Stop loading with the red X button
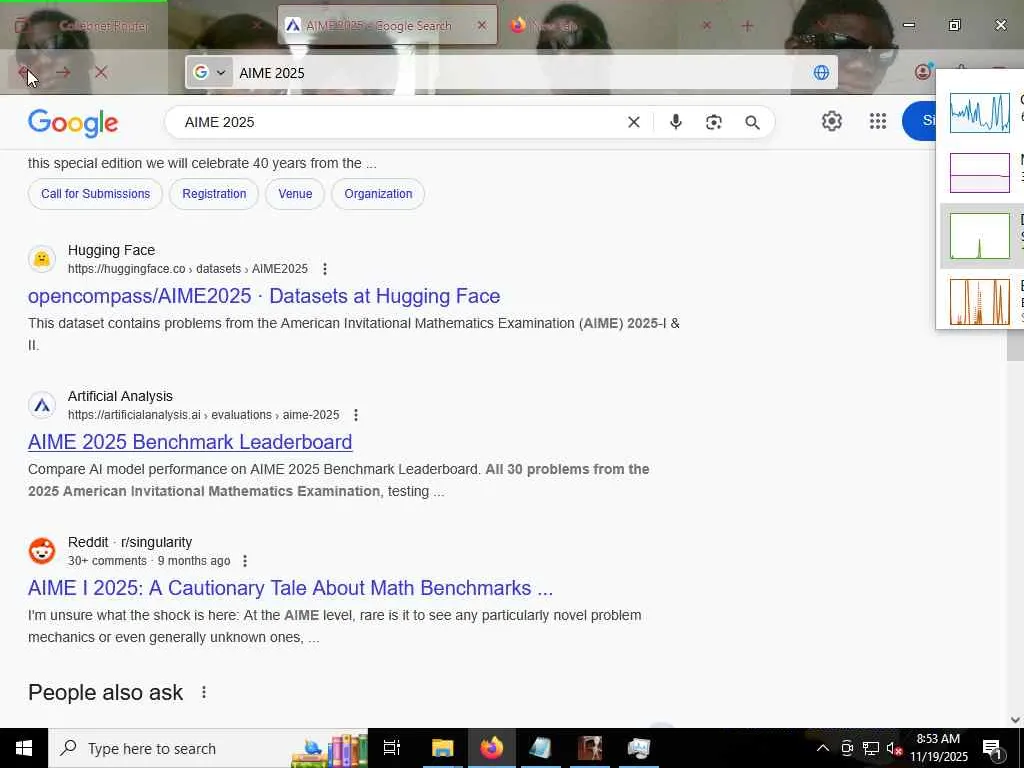This screenshot has width=1024, height=768. pos(101,72)
